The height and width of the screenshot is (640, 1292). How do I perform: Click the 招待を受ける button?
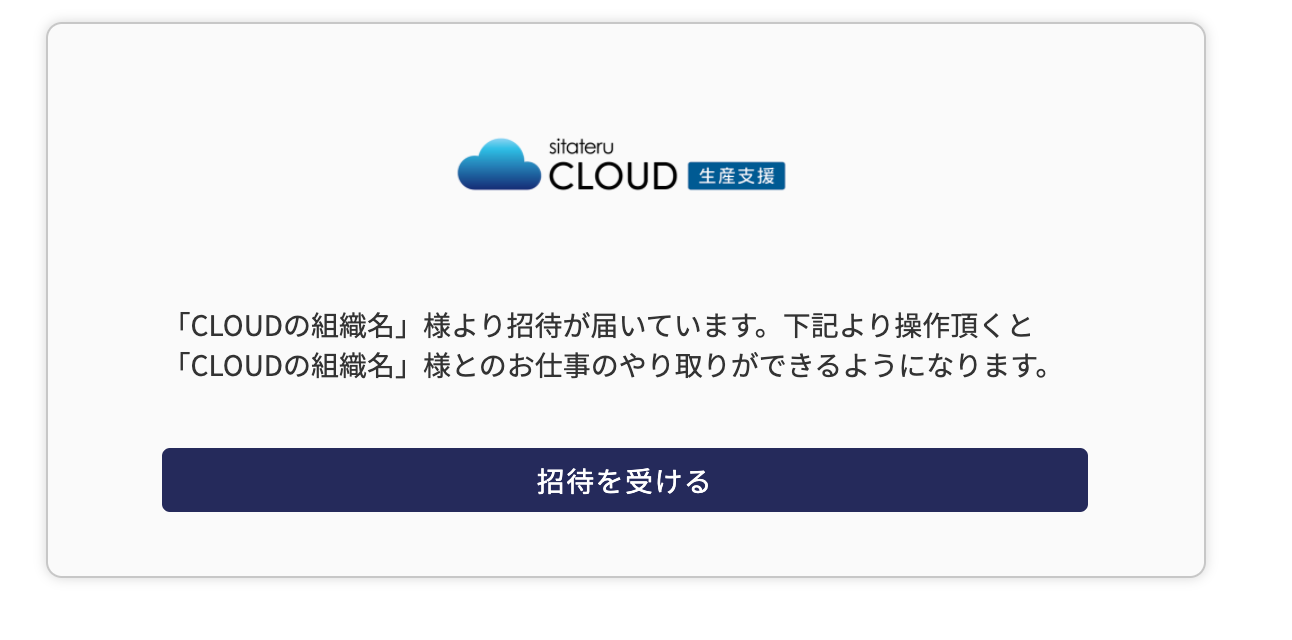click(x=624, y=480)
